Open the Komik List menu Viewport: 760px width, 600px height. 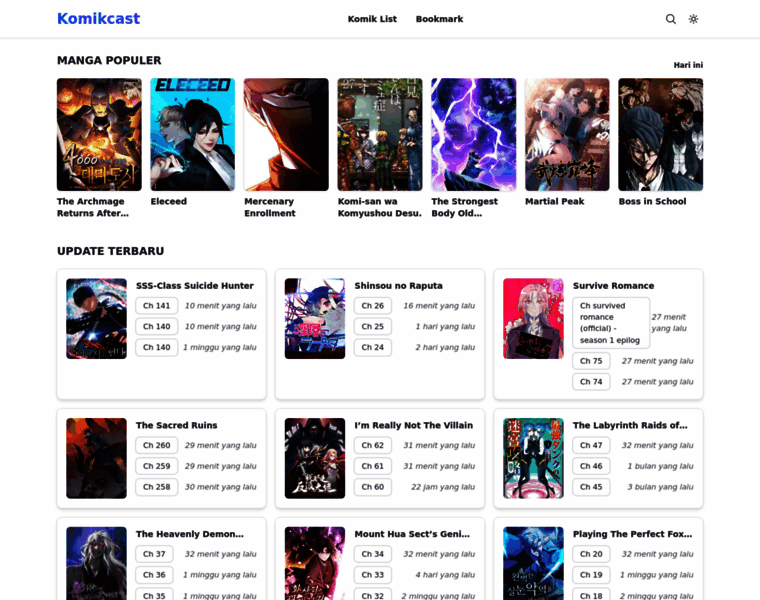[372, 19]
